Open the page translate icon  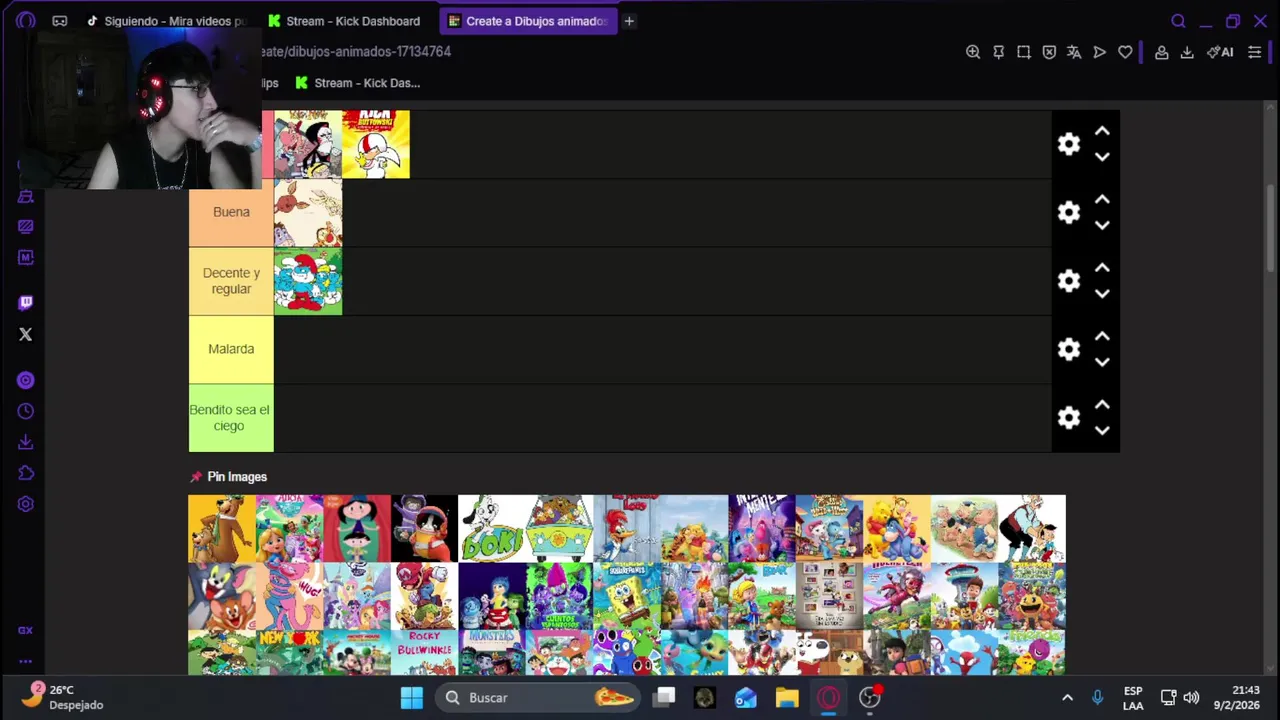[1074, 52]
